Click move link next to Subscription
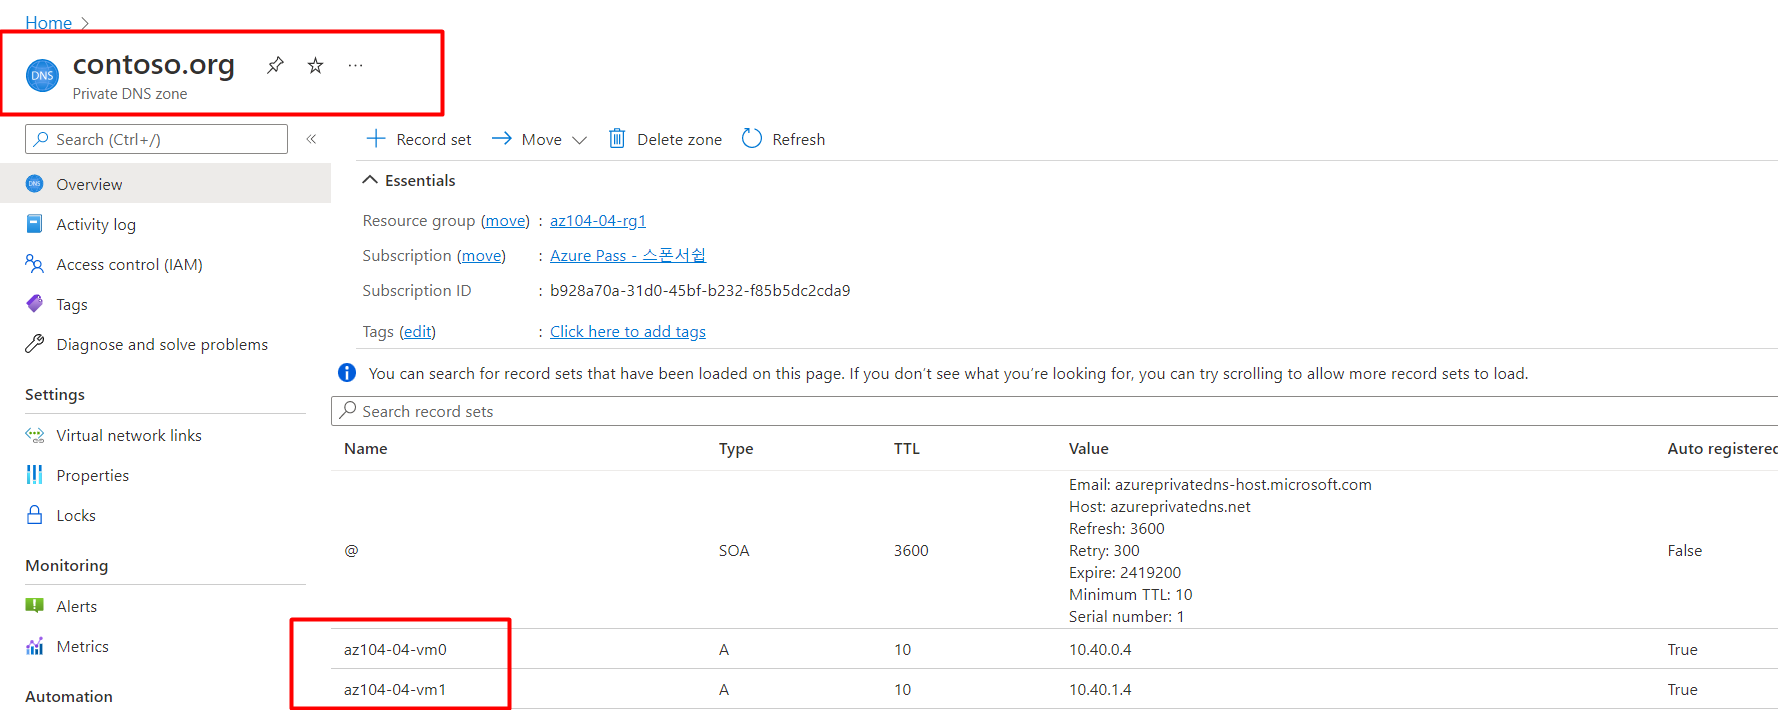This screenshot has width=1778, height=710. (x=481, y=255)
